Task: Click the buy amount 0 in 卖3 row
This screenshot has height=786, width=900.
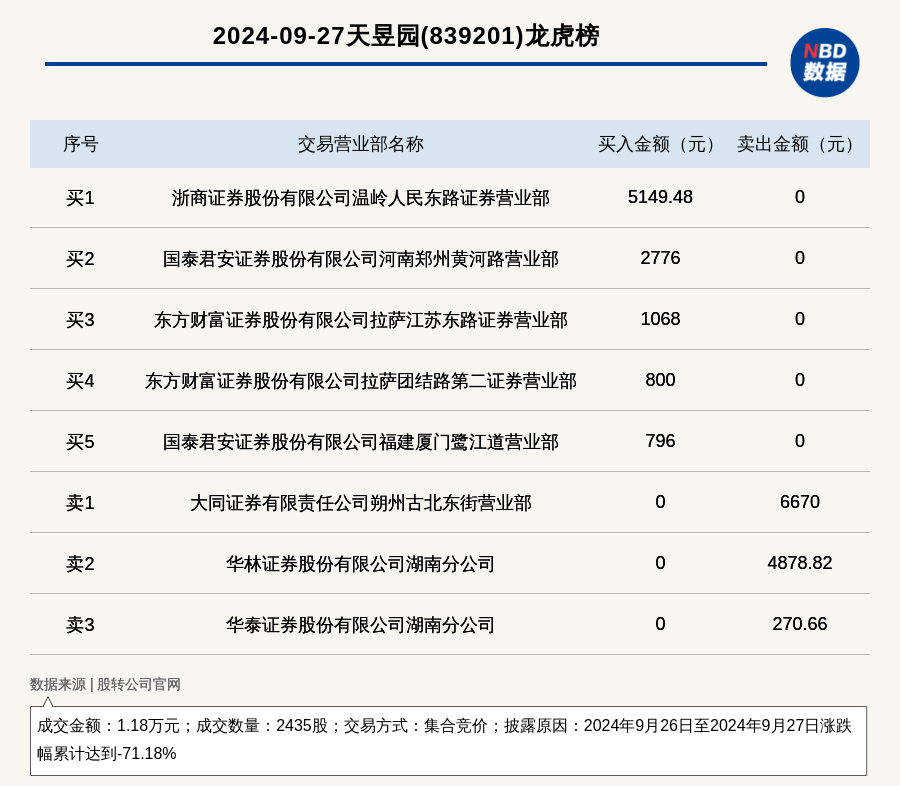Action: (x=660, y=624)
